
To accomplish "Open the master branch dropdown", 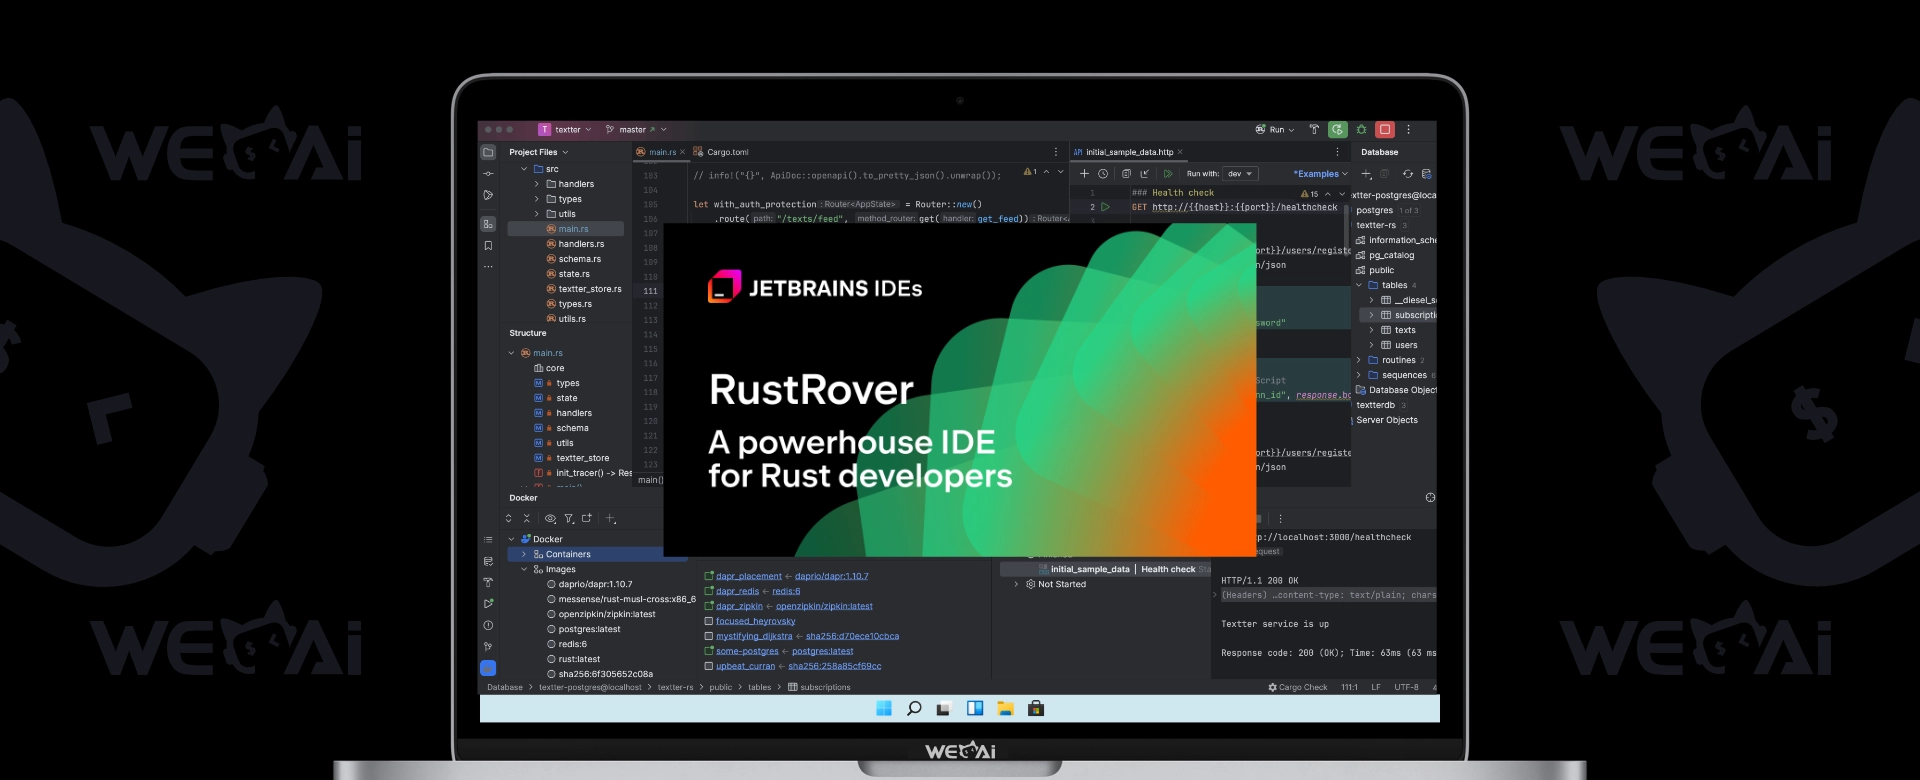I will [635, 130].
